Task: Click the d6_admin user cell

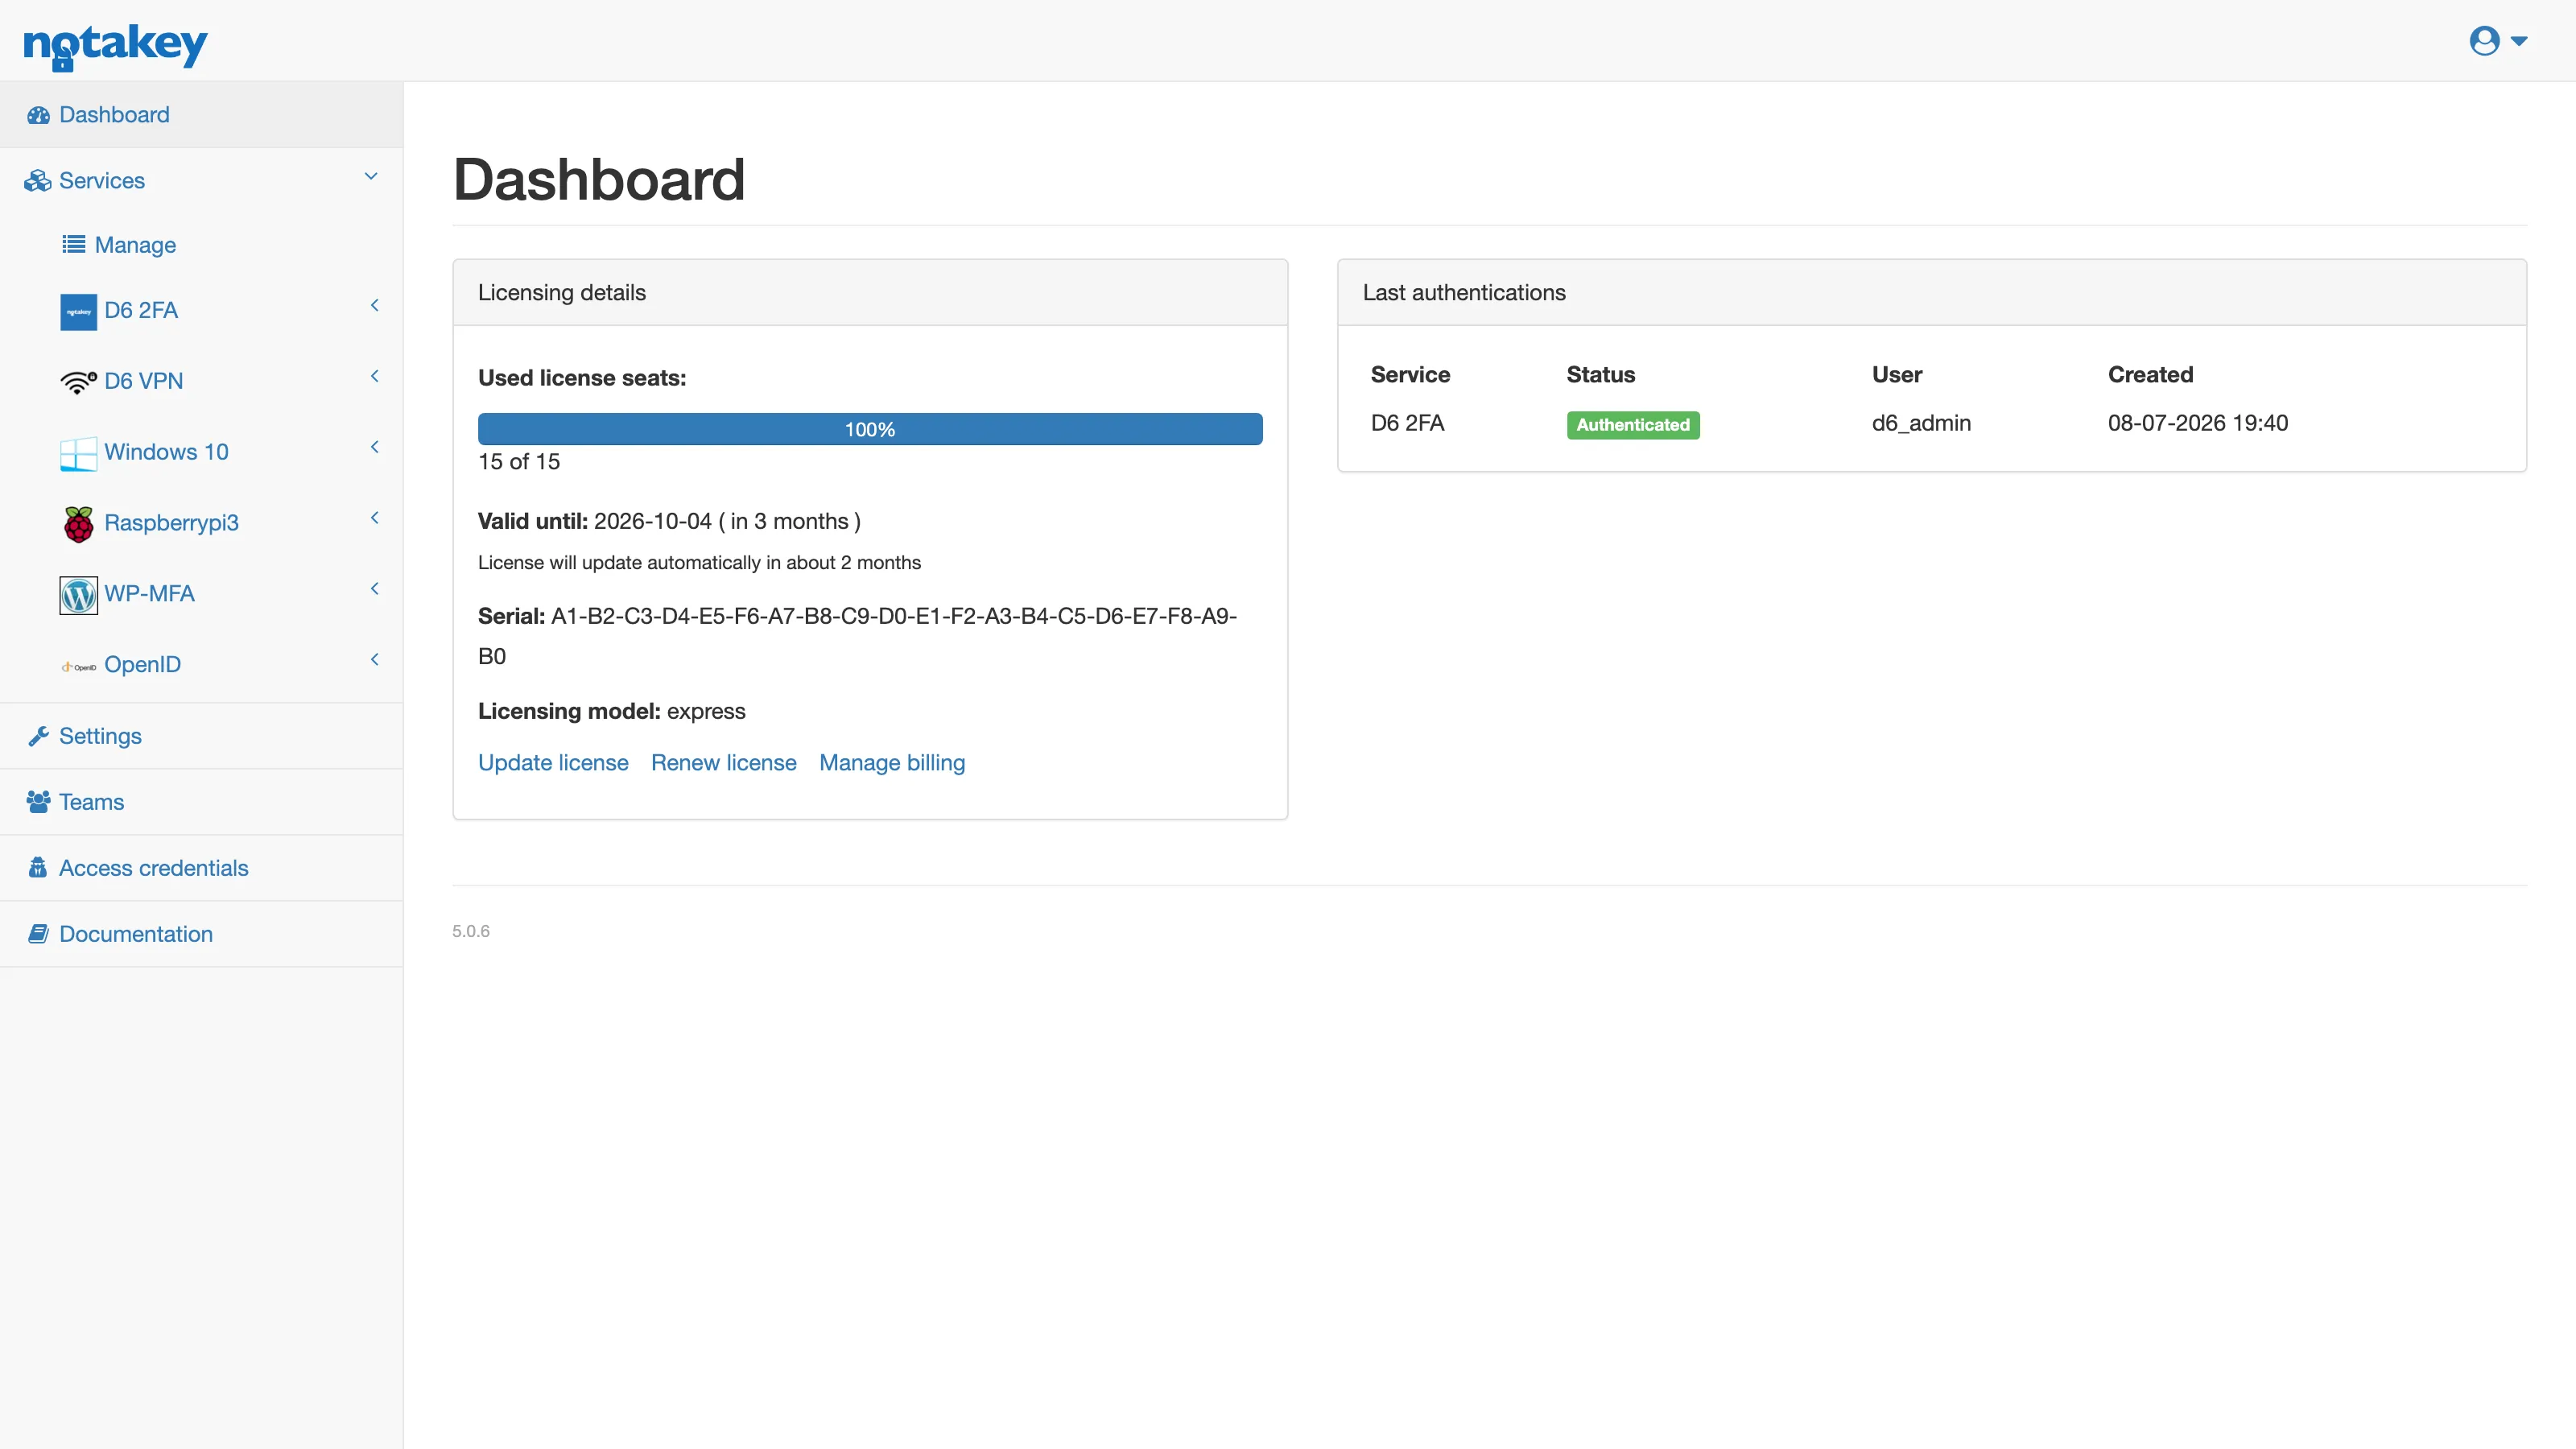Action: point(1921,423)
